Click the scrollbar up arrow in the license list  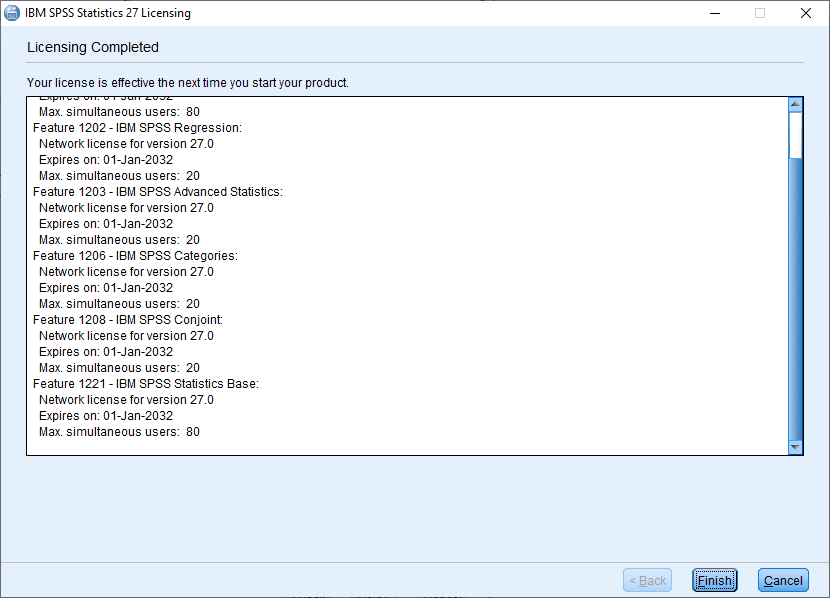click(x=795, y=104)
